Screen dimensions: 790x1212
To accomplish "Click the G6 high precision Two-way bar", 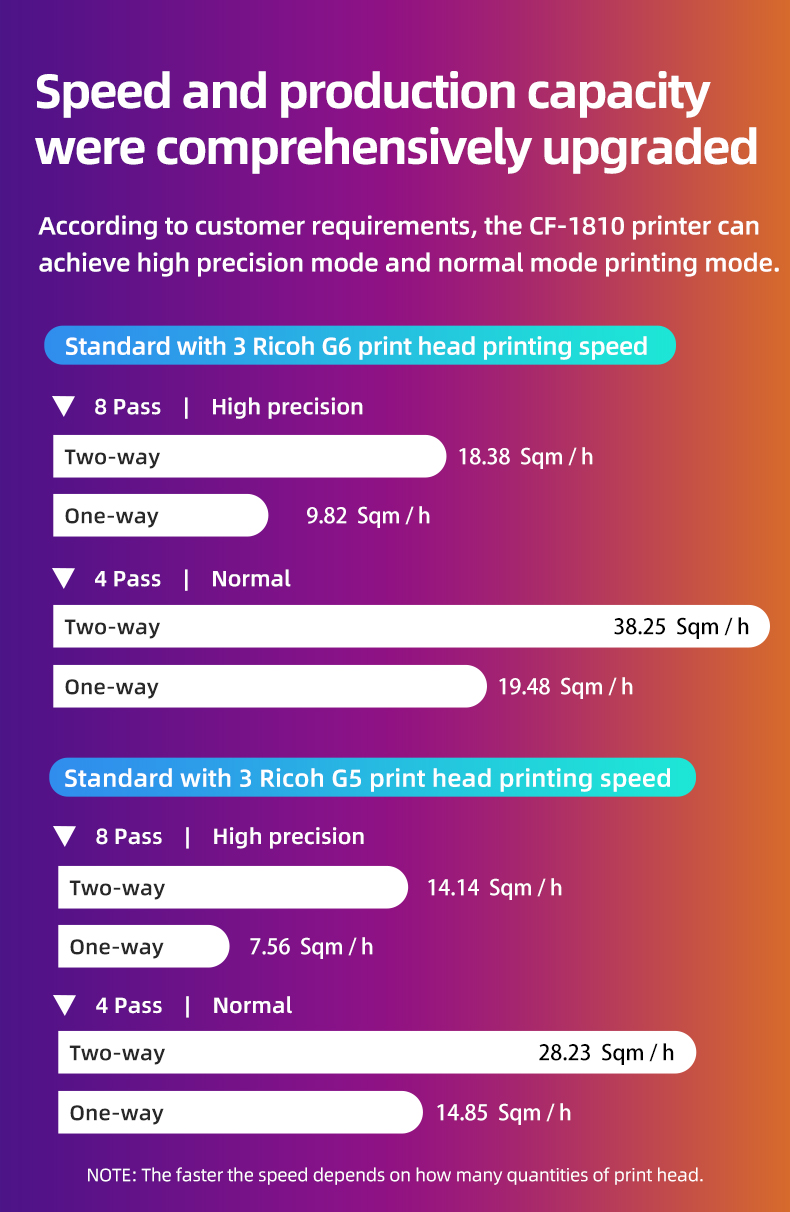I will point(248,457).
